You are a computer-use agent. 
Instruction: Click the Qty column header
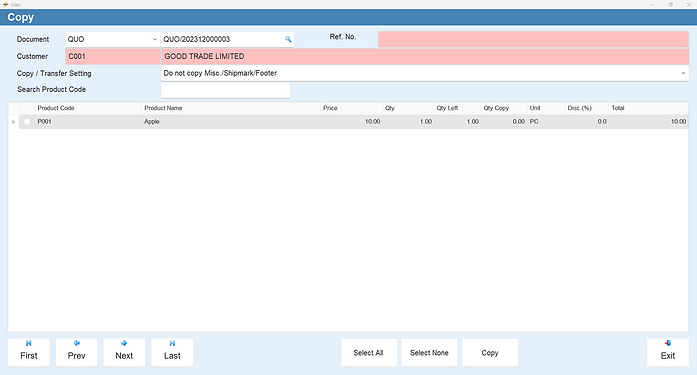click(409, 108)
